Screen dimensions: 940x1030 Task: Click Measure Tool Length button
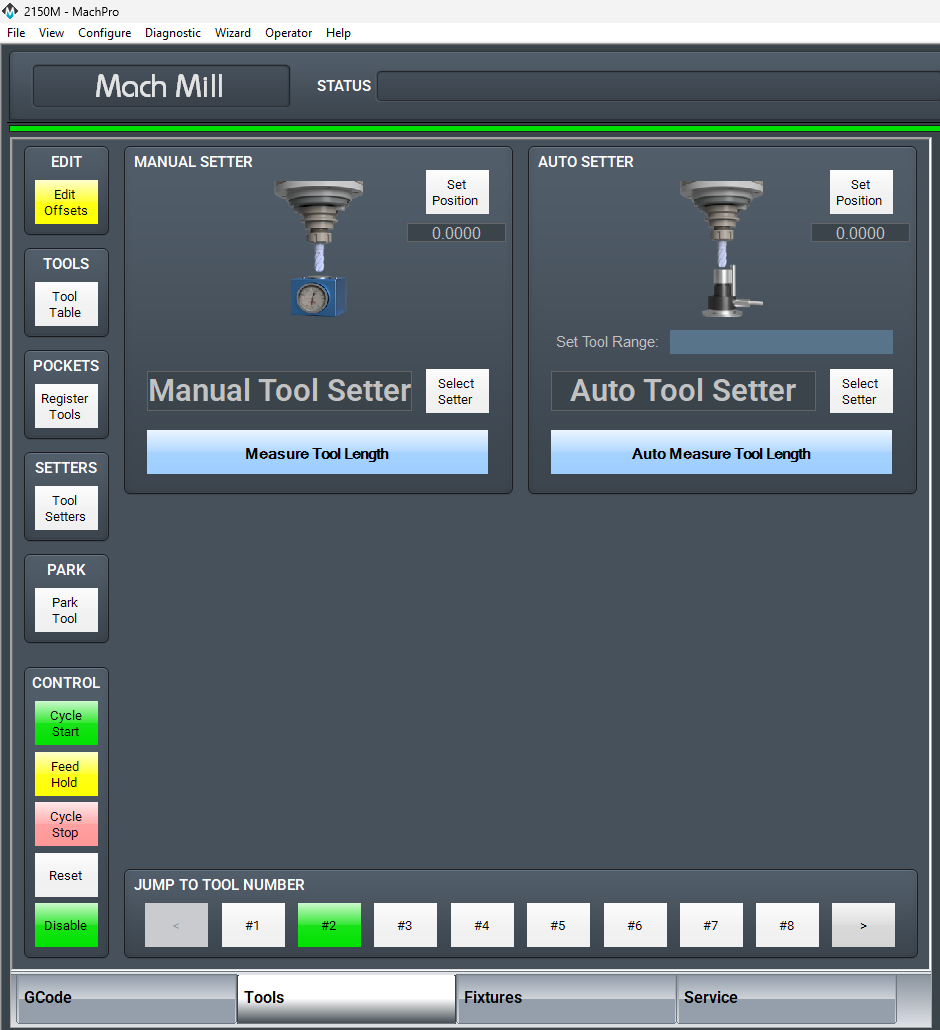317,453
